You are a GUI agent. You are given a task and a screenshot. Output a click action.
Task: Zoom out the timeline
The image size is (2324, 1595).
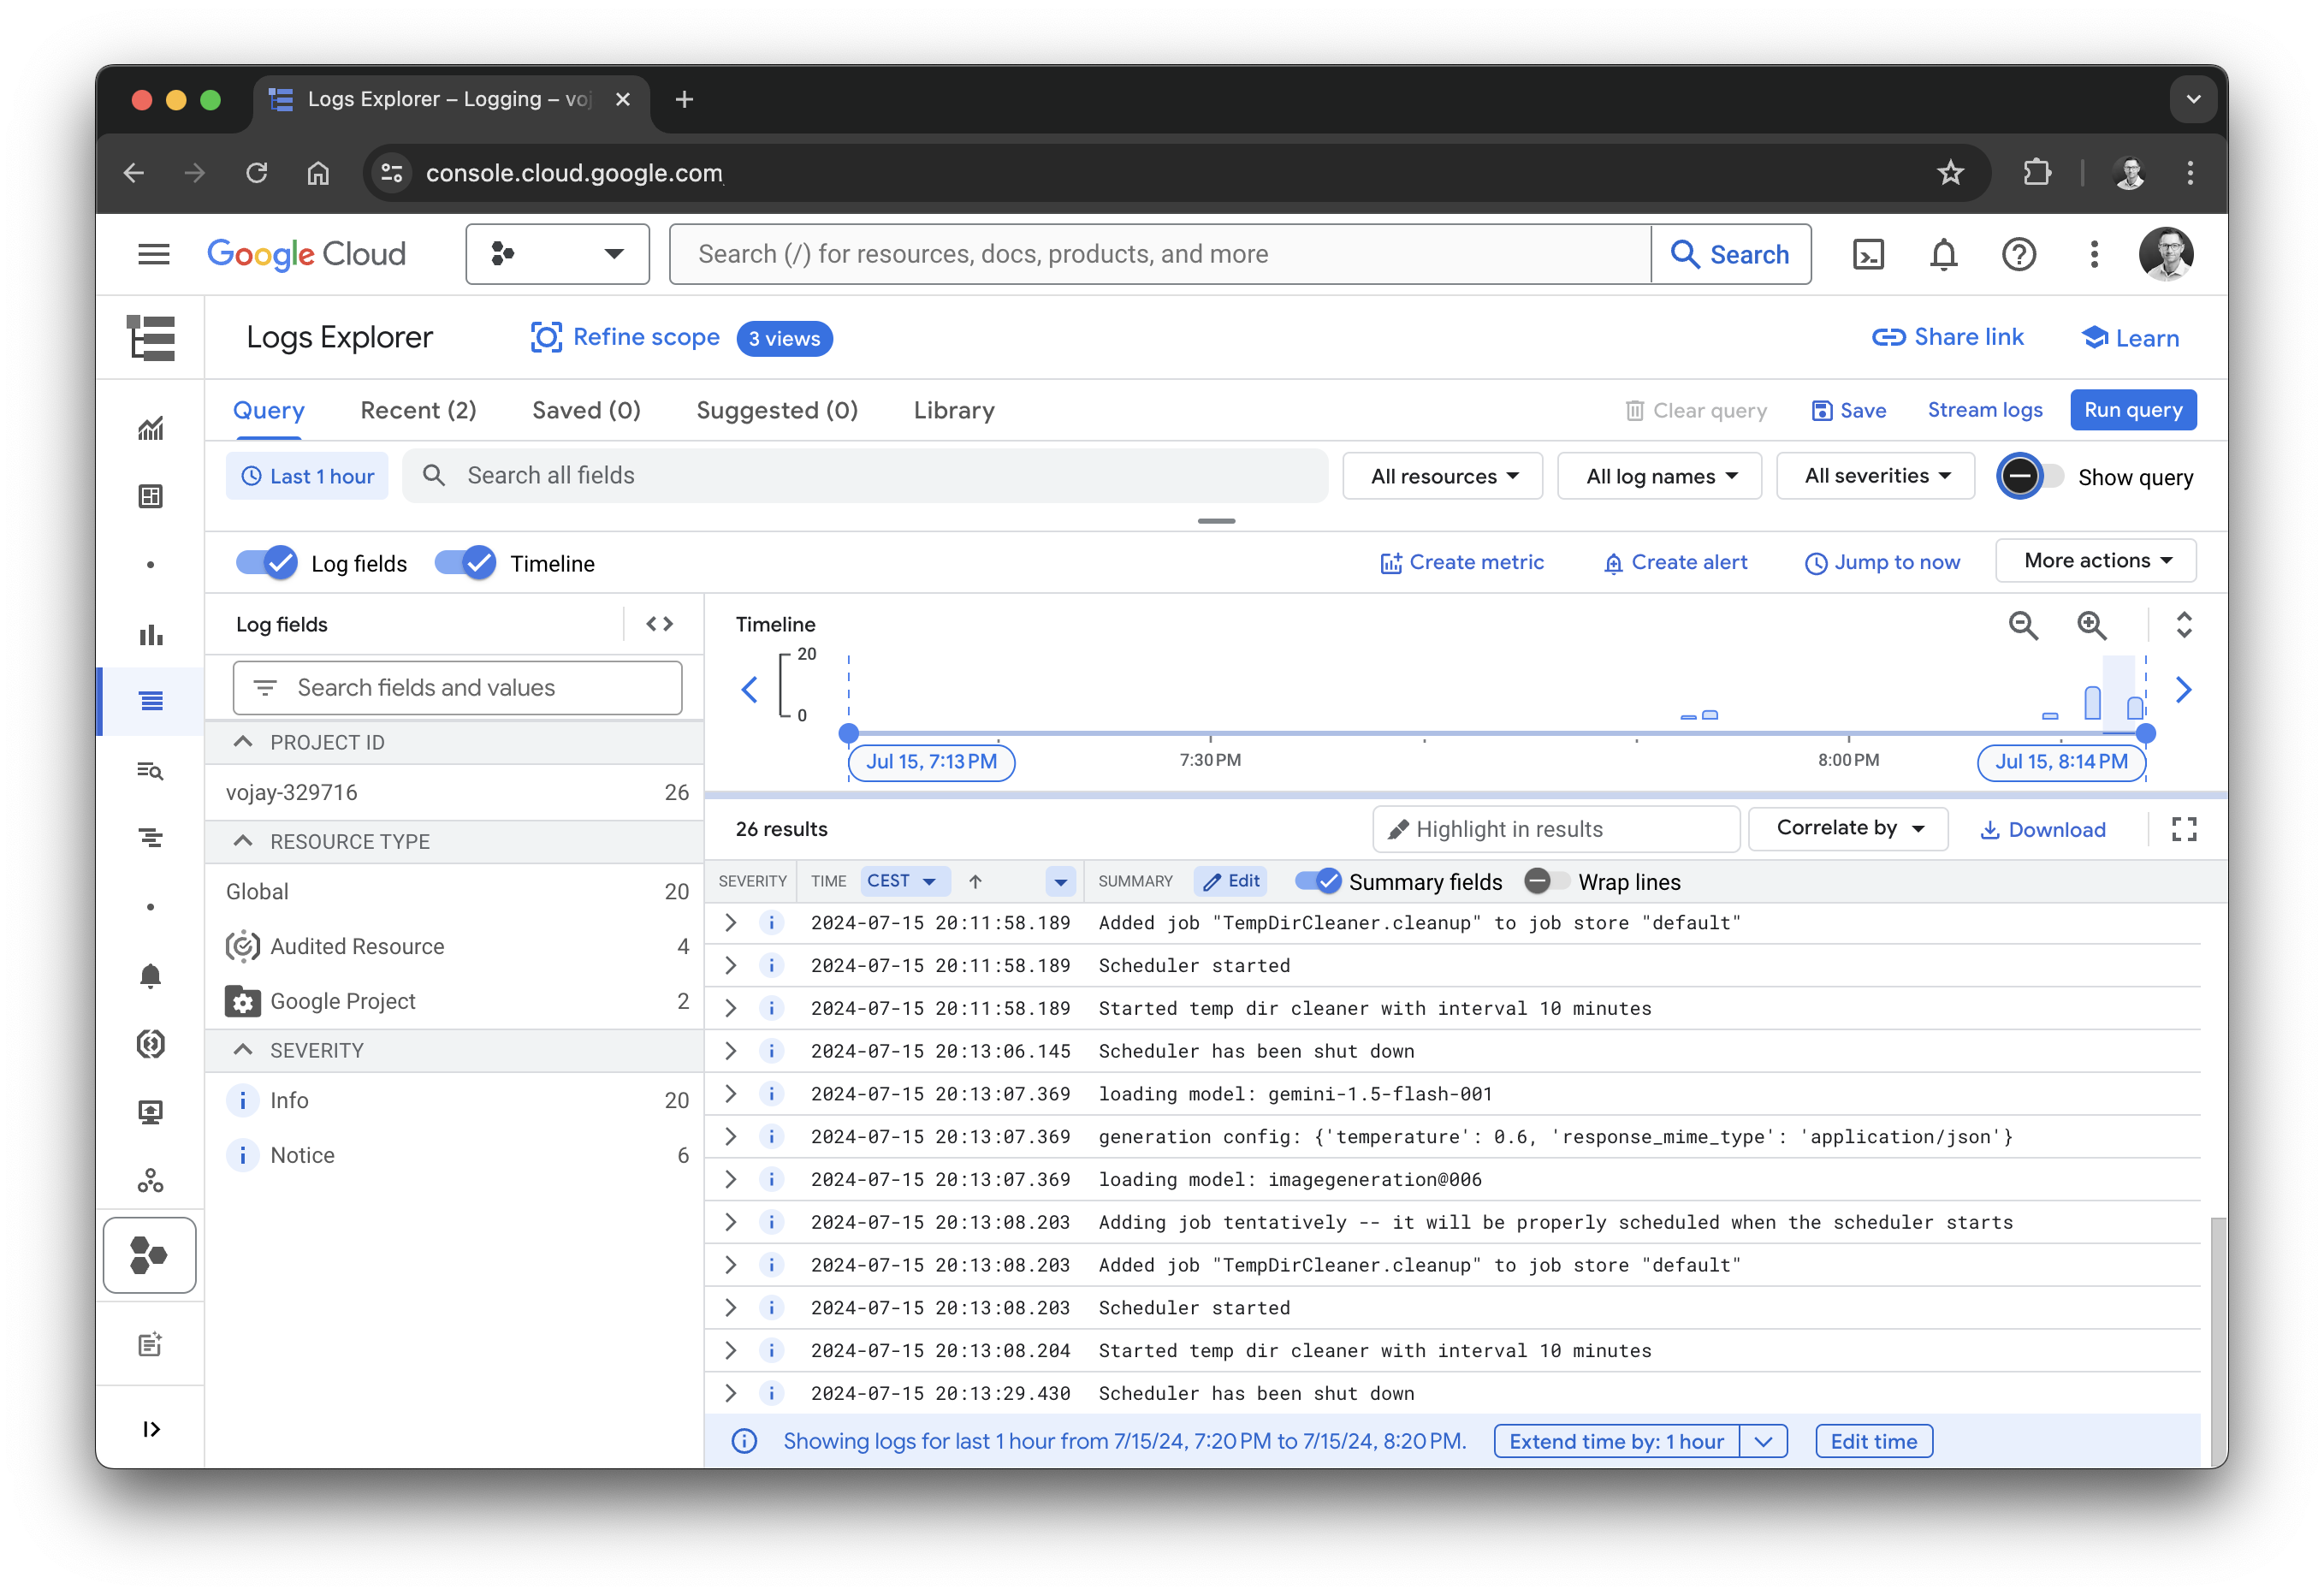click(x=2023, y=625)
